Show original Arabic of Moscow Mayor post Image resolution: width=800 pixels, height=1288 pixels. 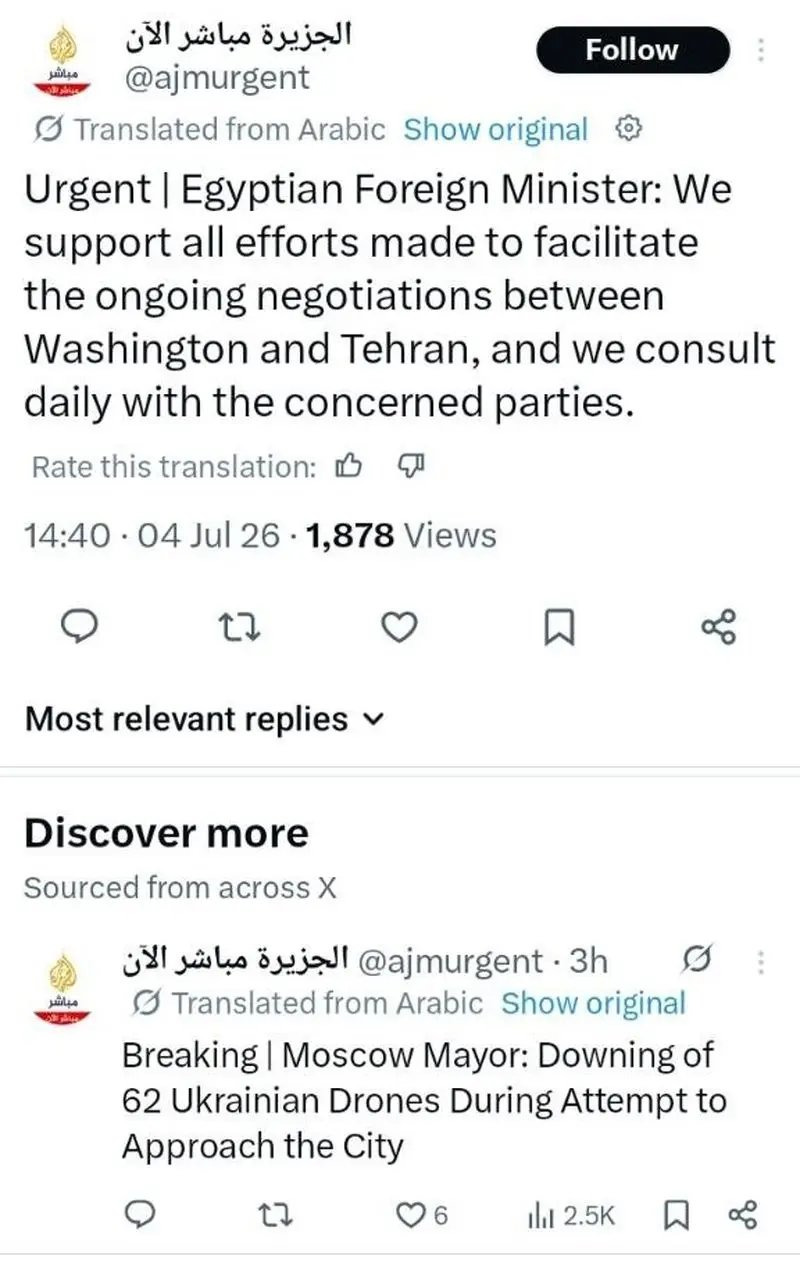pyautogui.click(x=593, y=1003)
